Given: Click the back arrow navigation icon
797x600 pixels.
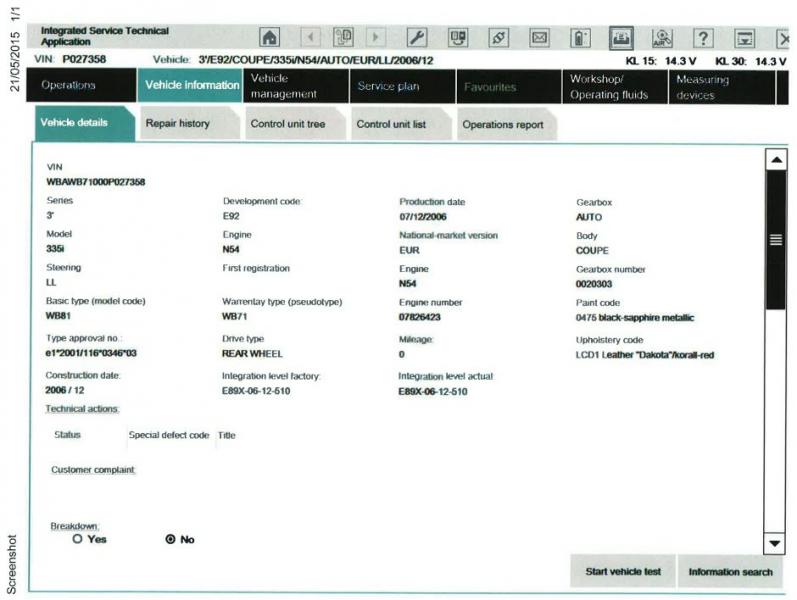Looking at the screenshot, I should [x=311, y=37].
